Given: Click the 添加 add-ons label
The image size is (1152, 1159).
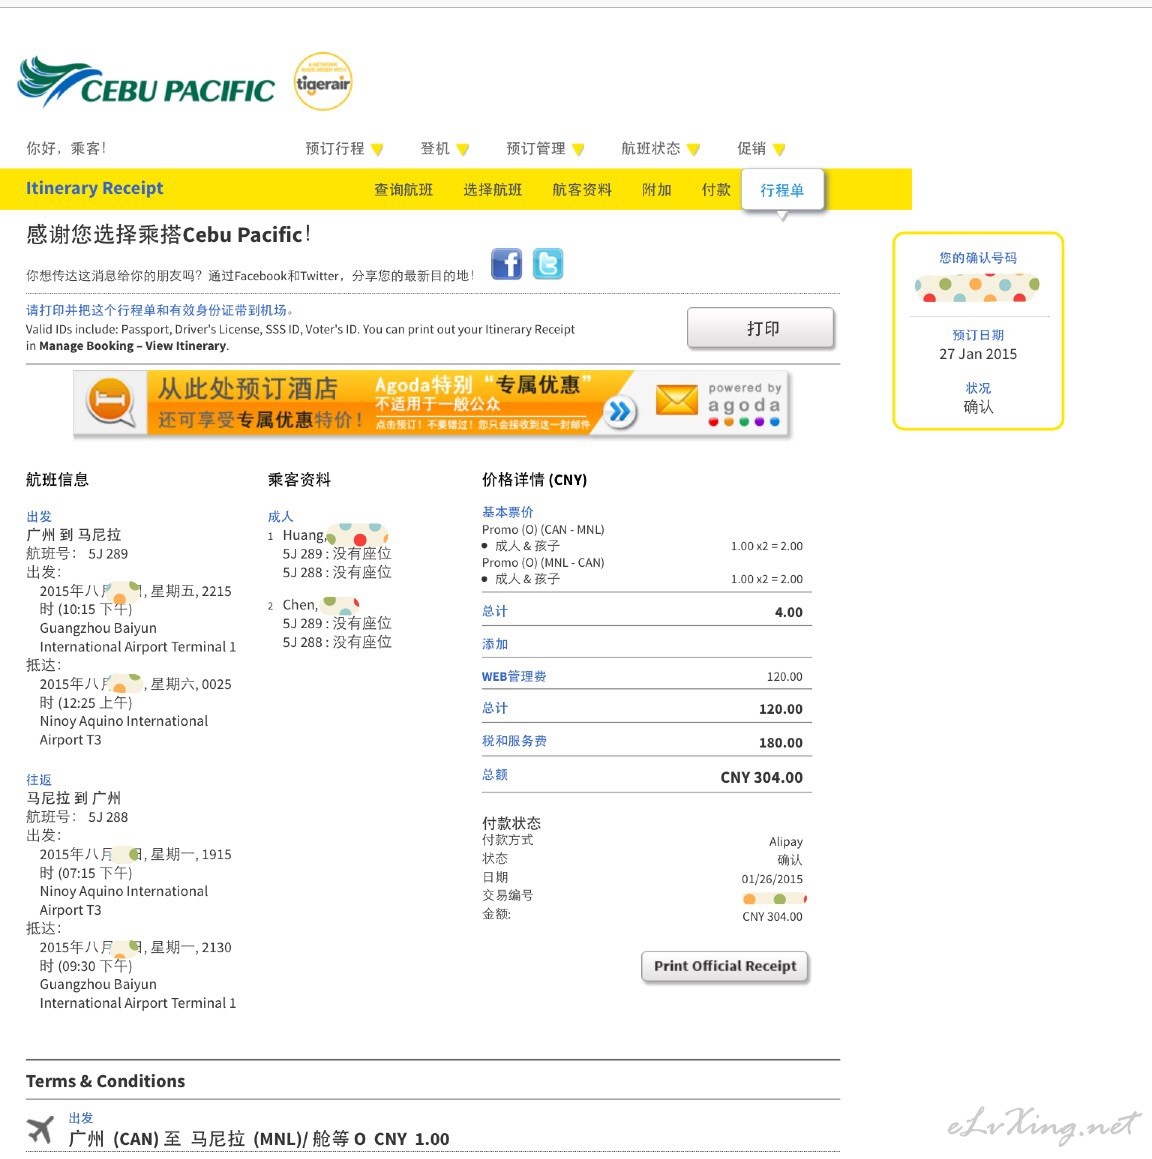Looking at the screenshot, I should coord(495,645).
